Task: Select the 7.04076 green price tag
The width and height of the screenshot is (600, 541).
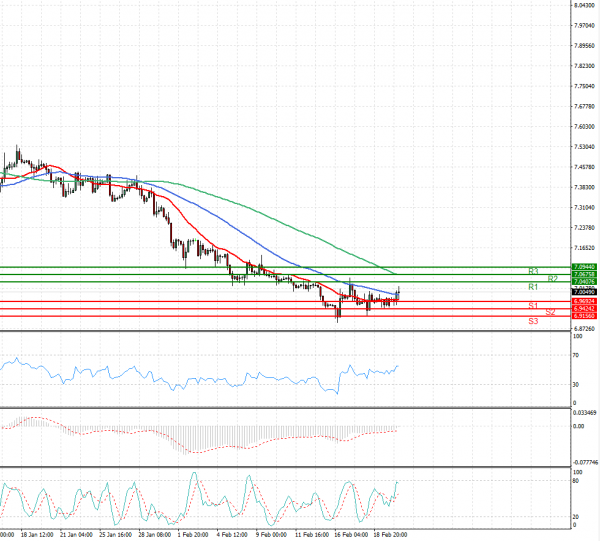Action: (584, 283)
